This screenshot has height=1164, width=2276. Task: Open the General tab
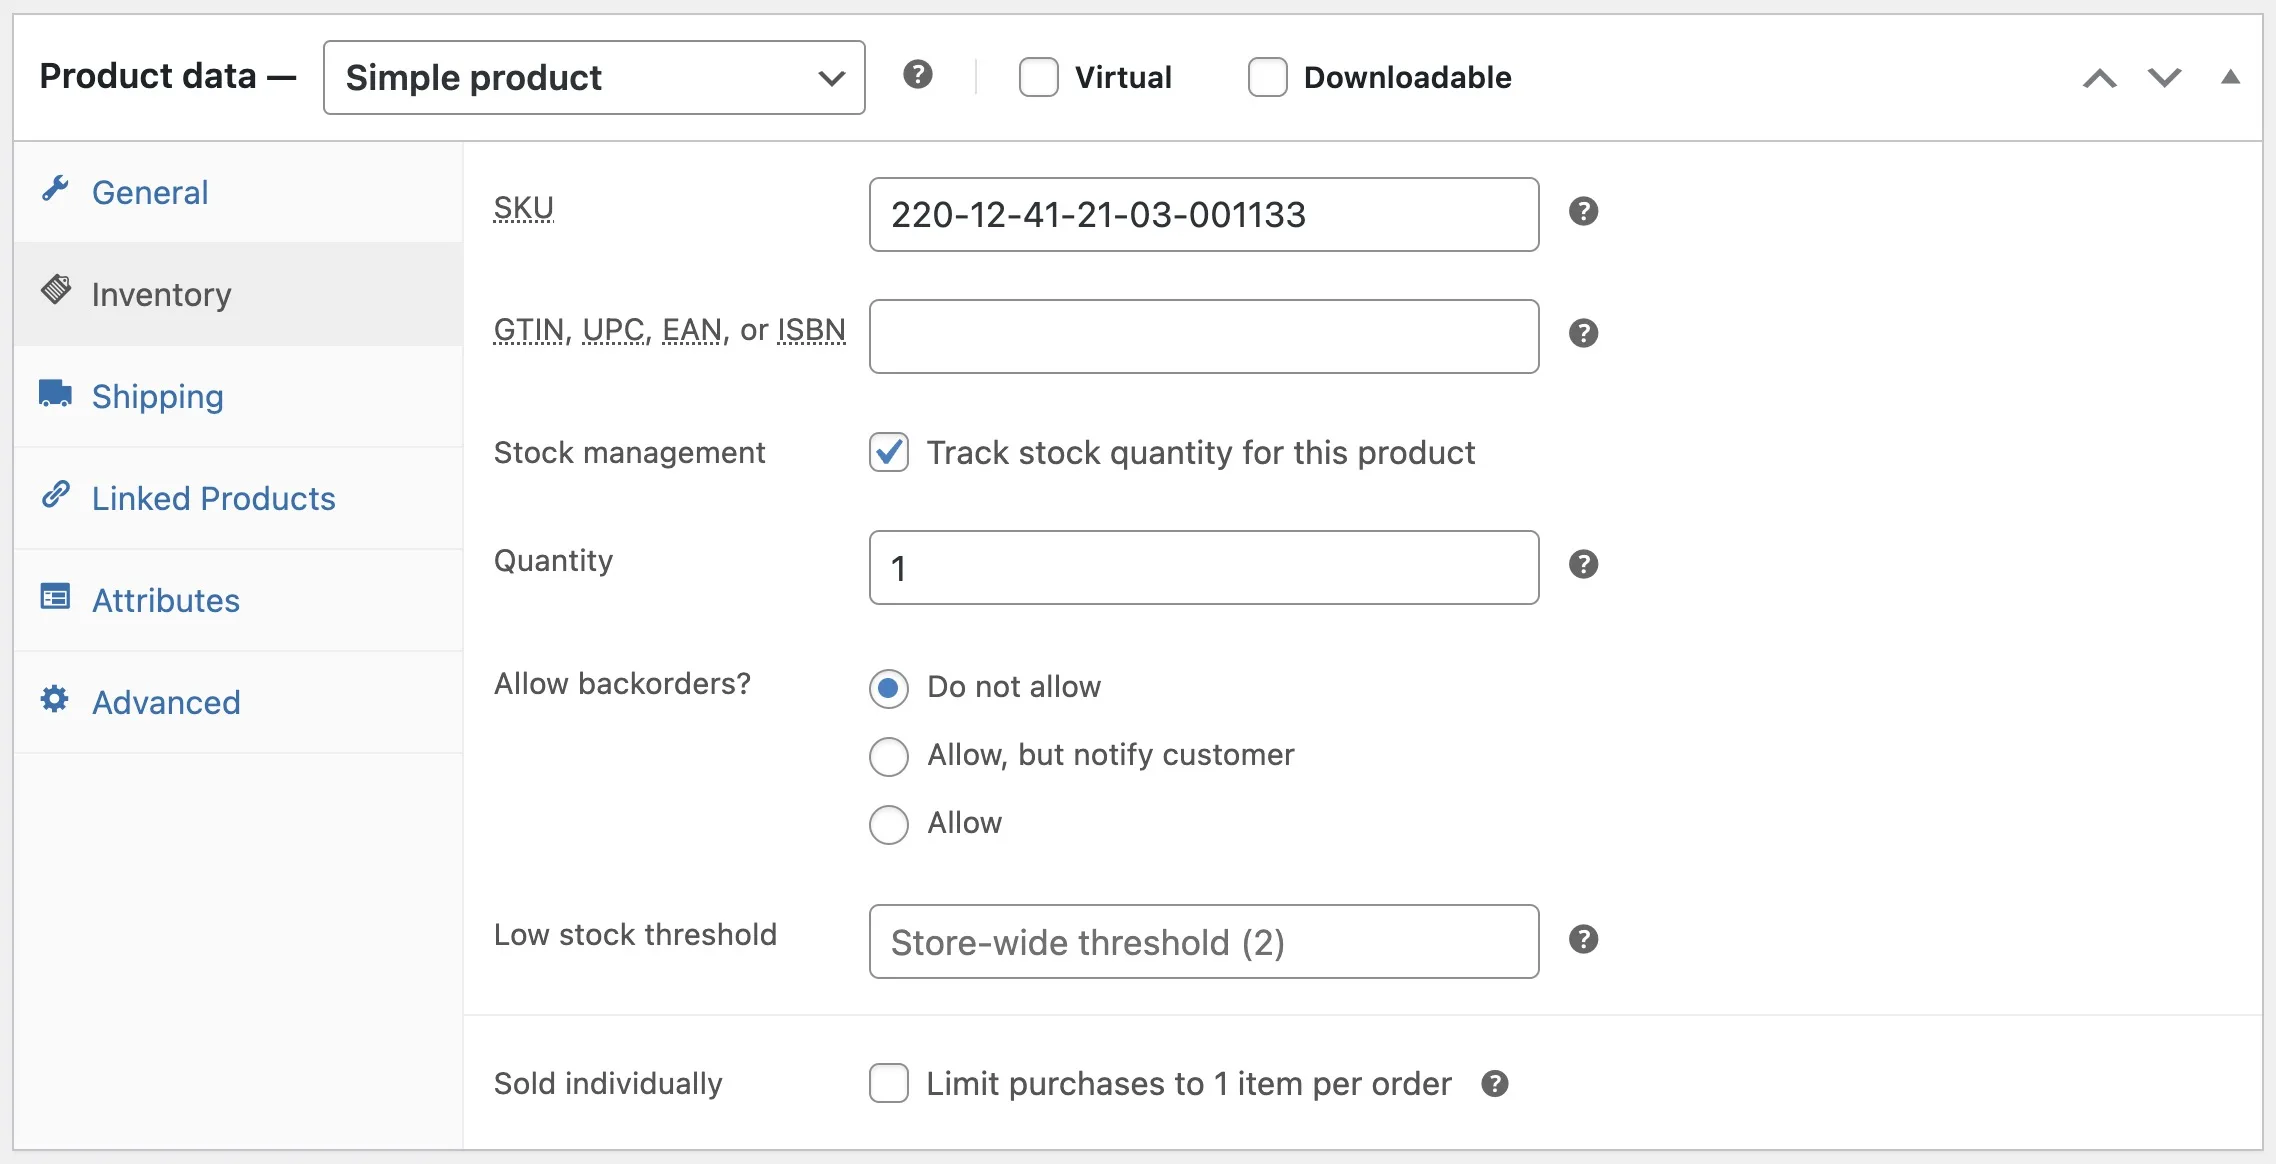point(238,192)
